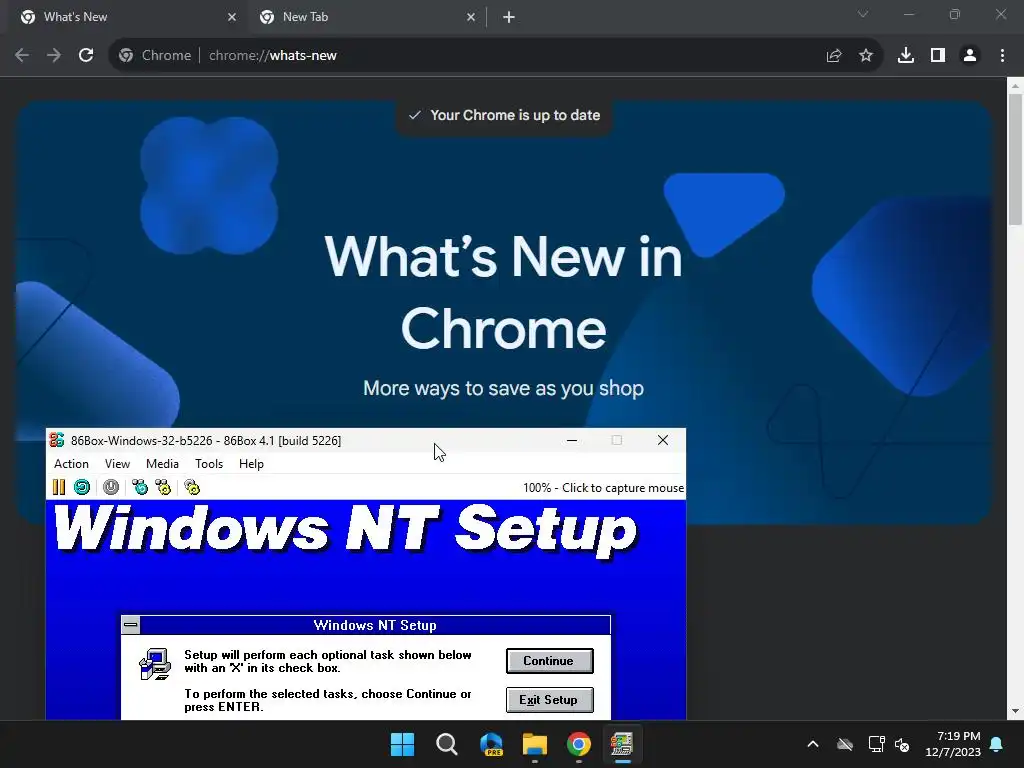Click the Chrome page vertical scrollbar thumb
The image size is (1024, 768).
(x=1015, y=159)
